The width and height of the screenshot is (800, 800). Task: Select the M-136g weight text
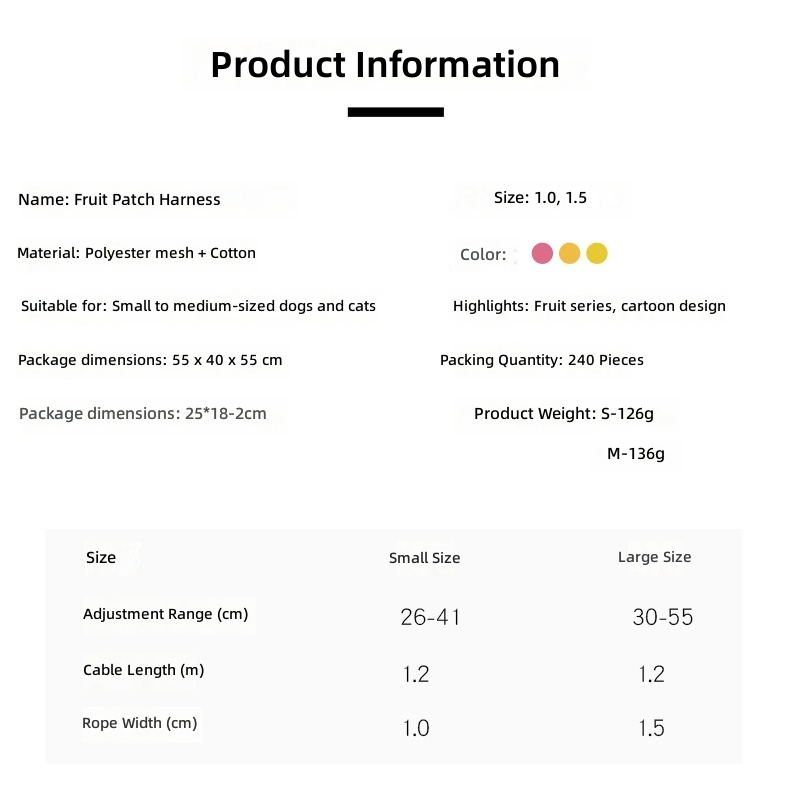pyautogui.click(x=636, y=454)
